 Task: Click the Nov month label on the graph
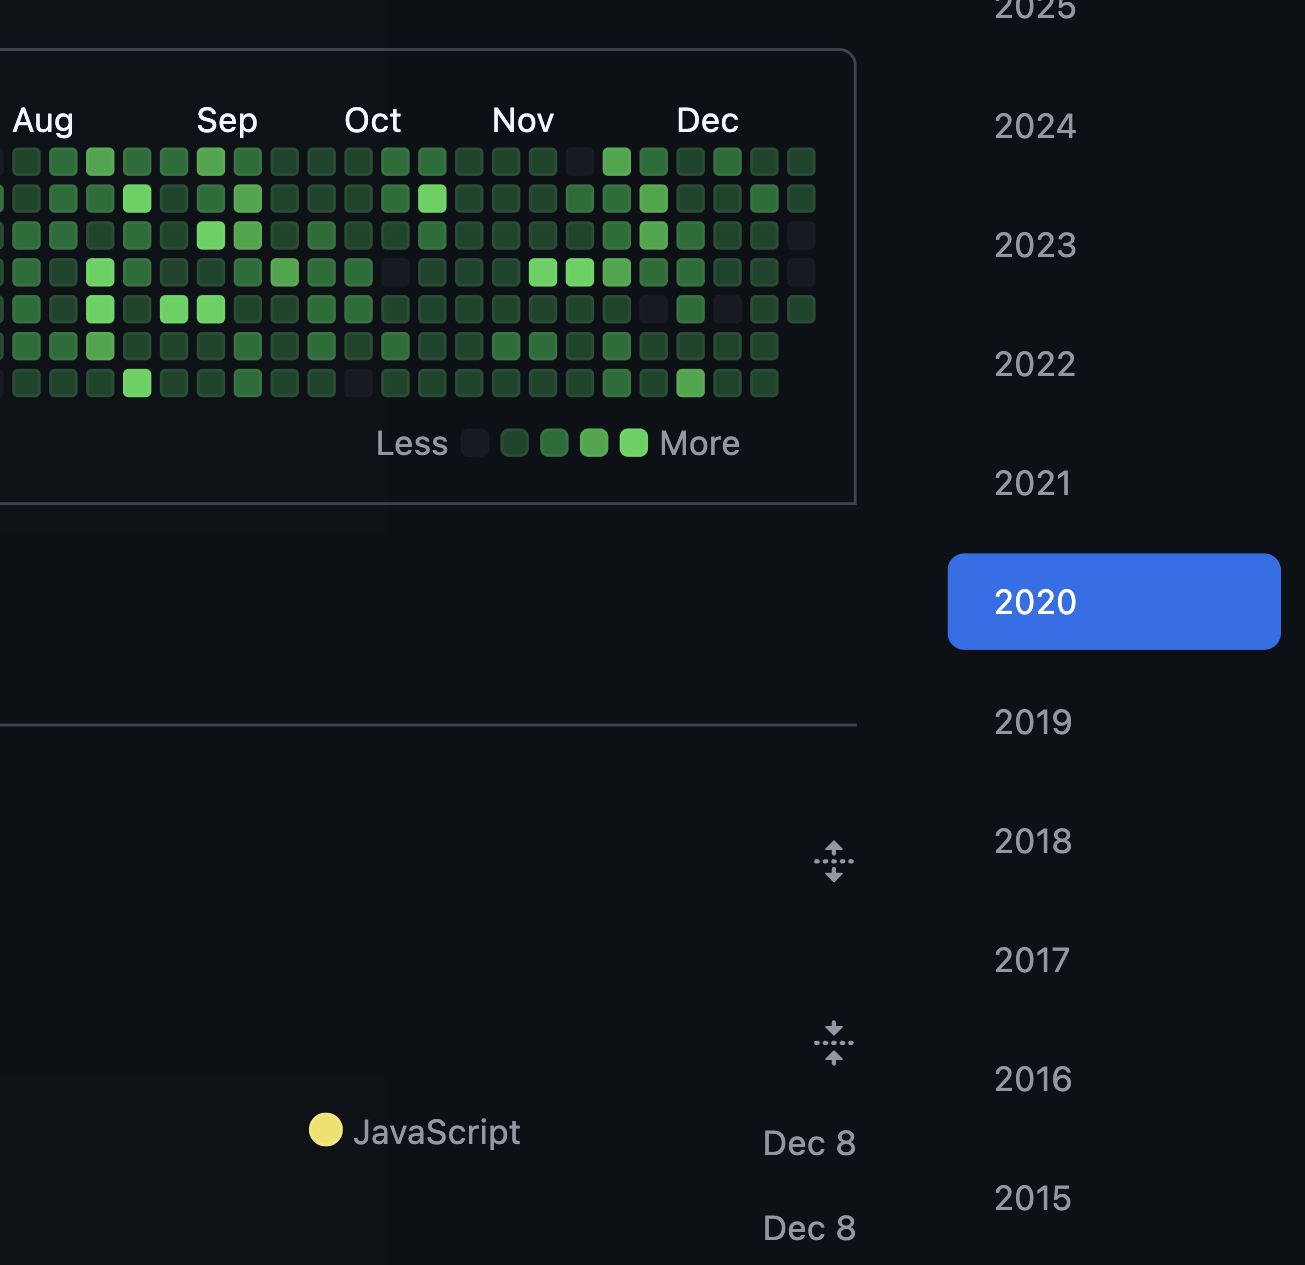pos(522,120)
